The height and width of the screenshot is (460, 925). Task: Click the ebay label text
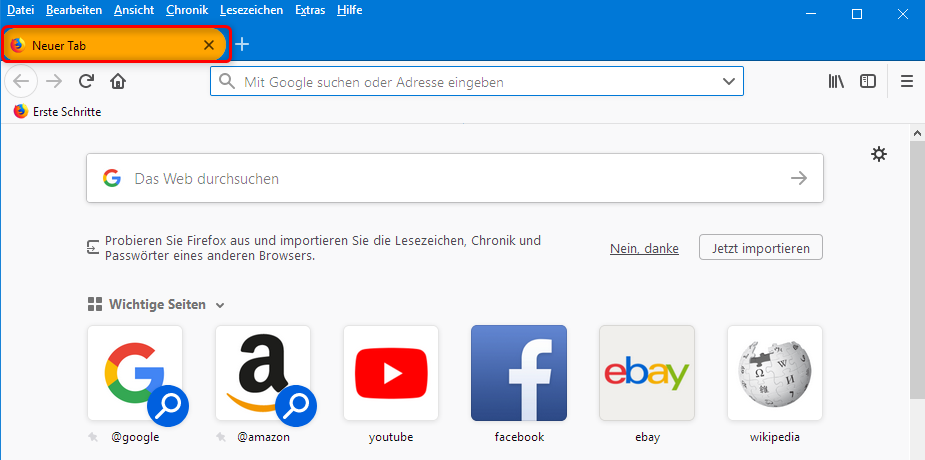[647, 437]
